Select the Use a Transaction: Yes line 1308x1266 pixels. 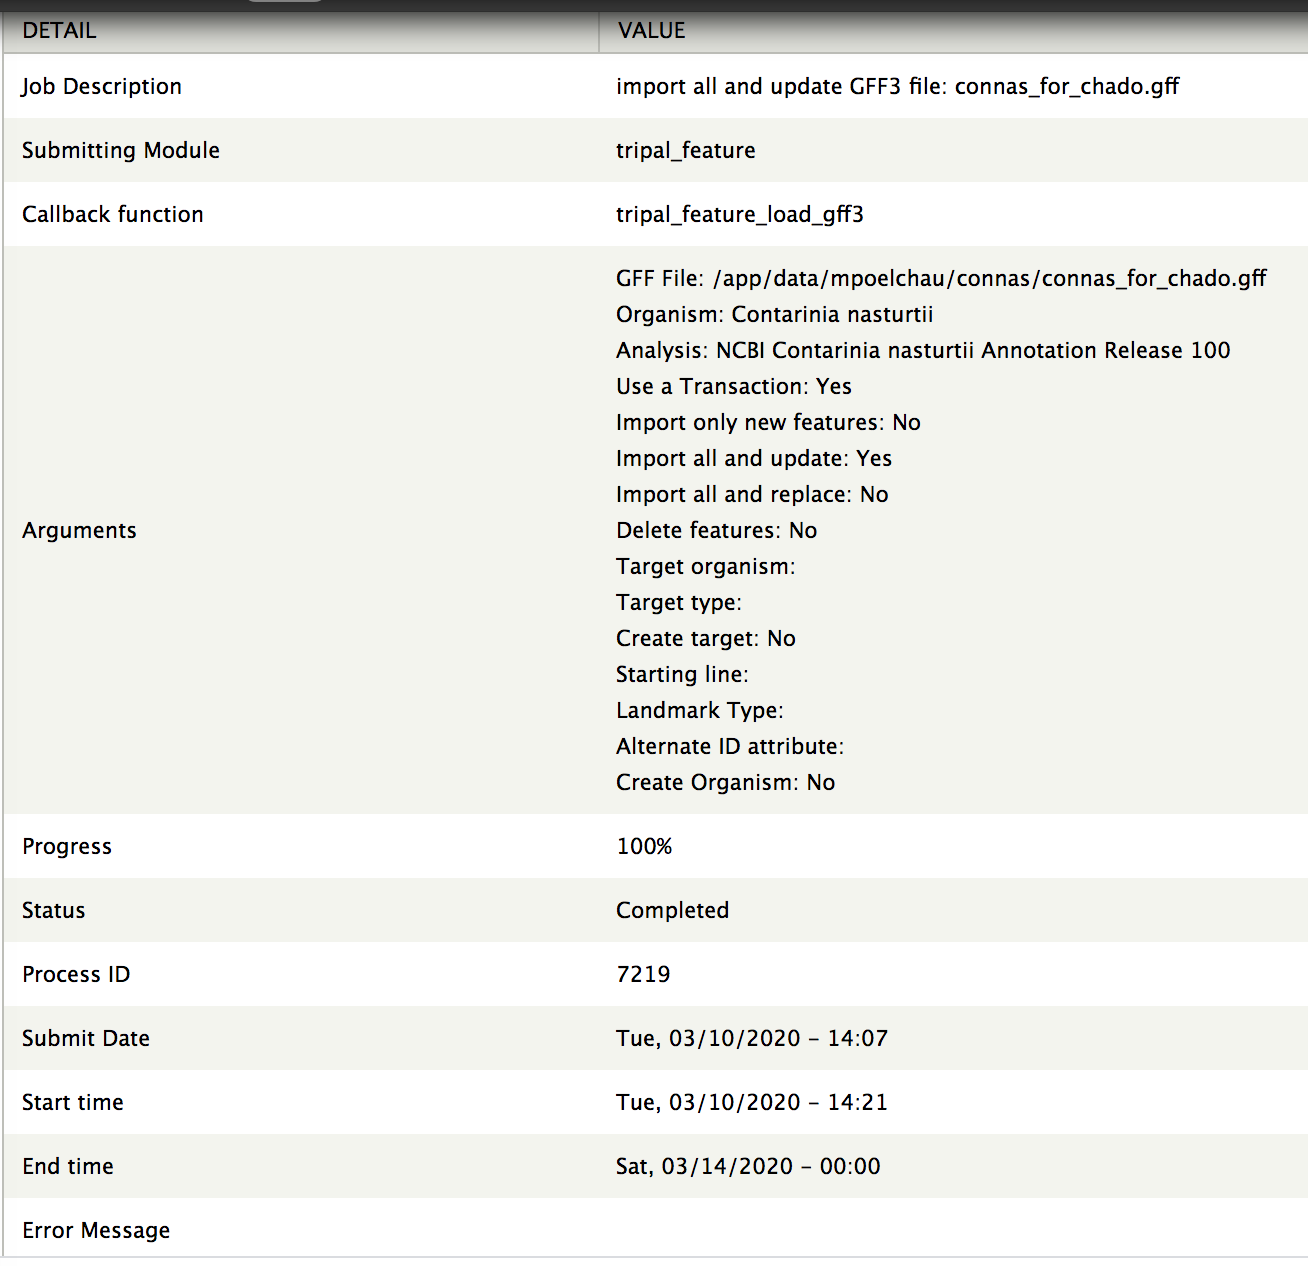(734, 387)
